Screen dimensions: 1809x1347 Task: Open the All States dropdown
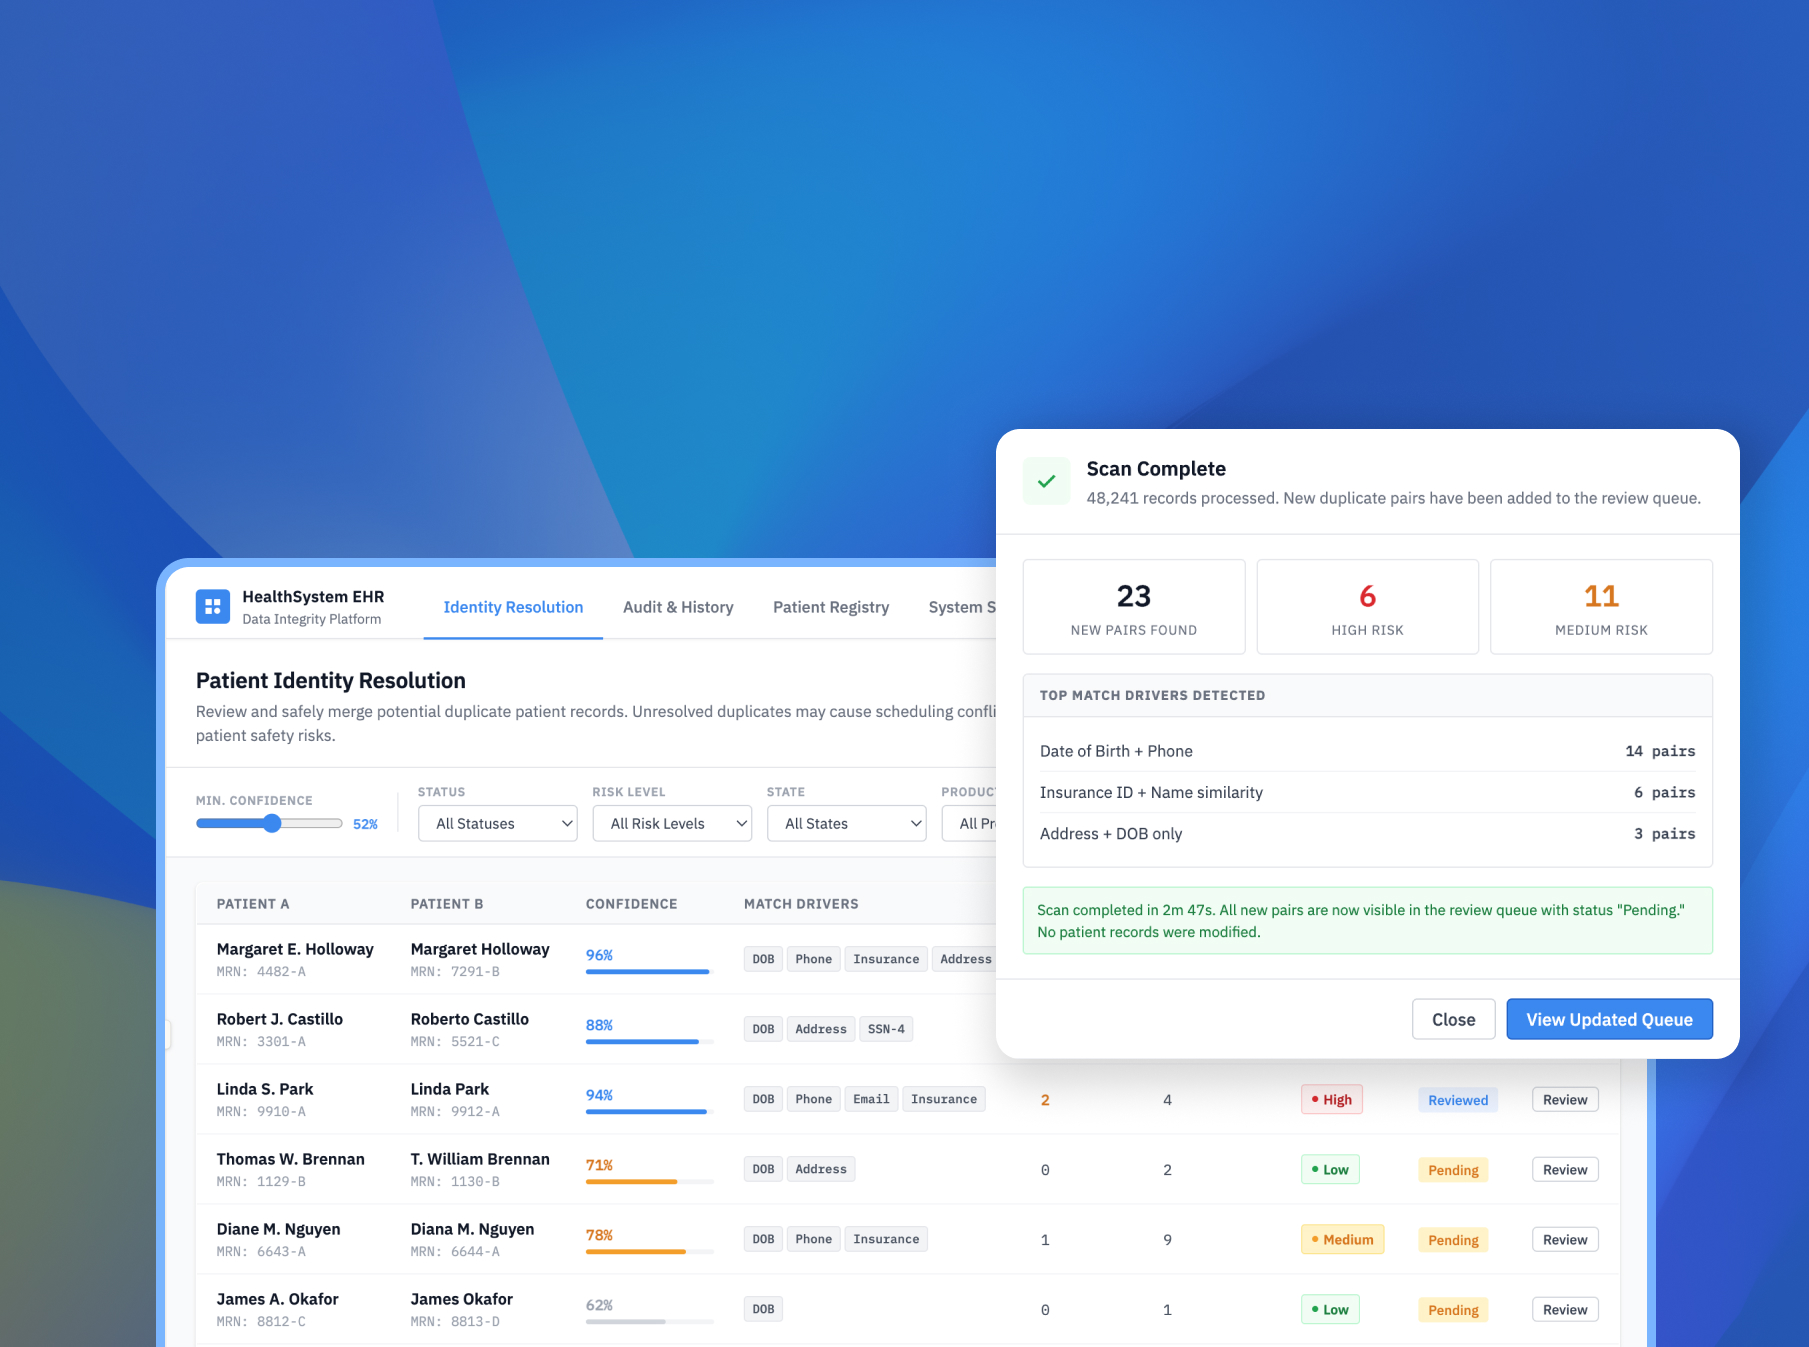pyautogui.click(x=846, y=823)
